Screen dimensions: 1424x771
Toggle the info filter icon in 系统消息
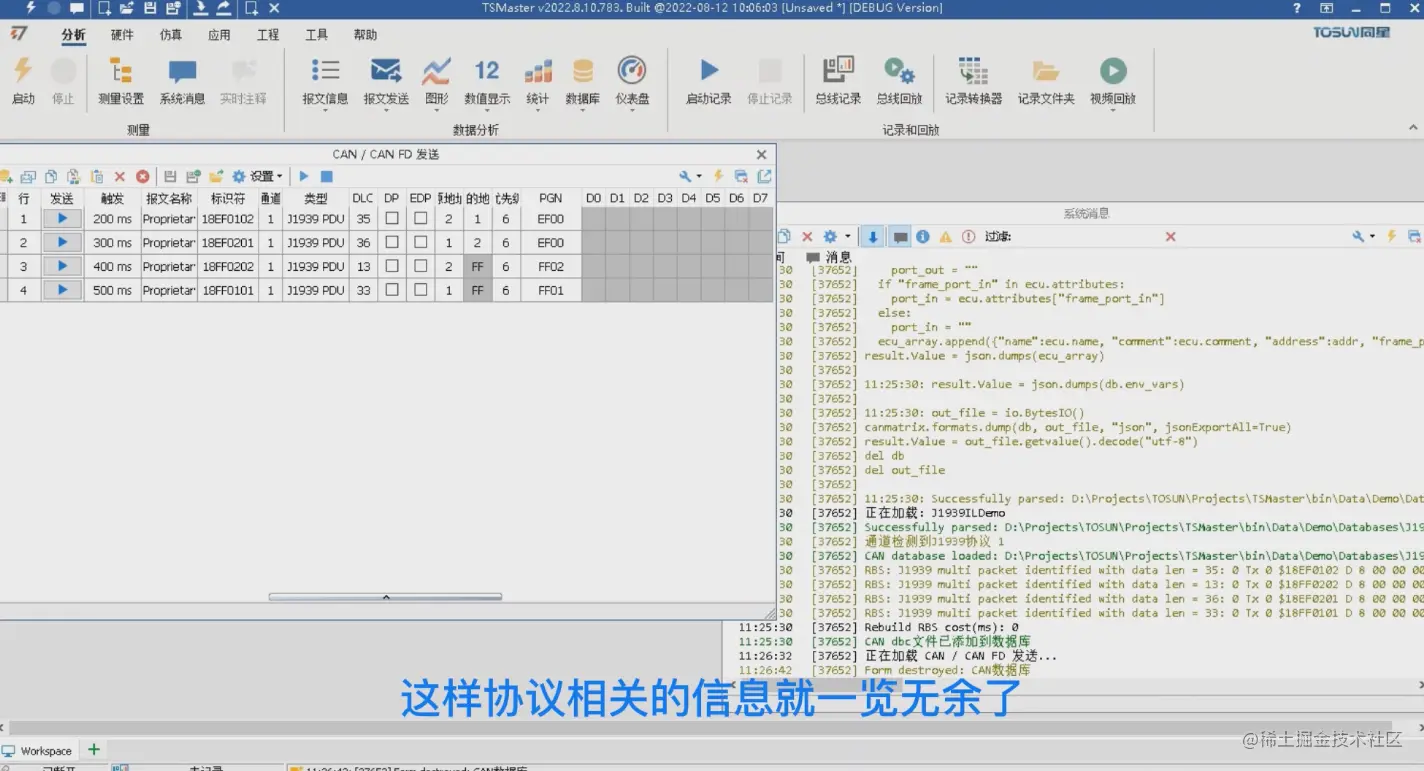click(x=923, y=237)
